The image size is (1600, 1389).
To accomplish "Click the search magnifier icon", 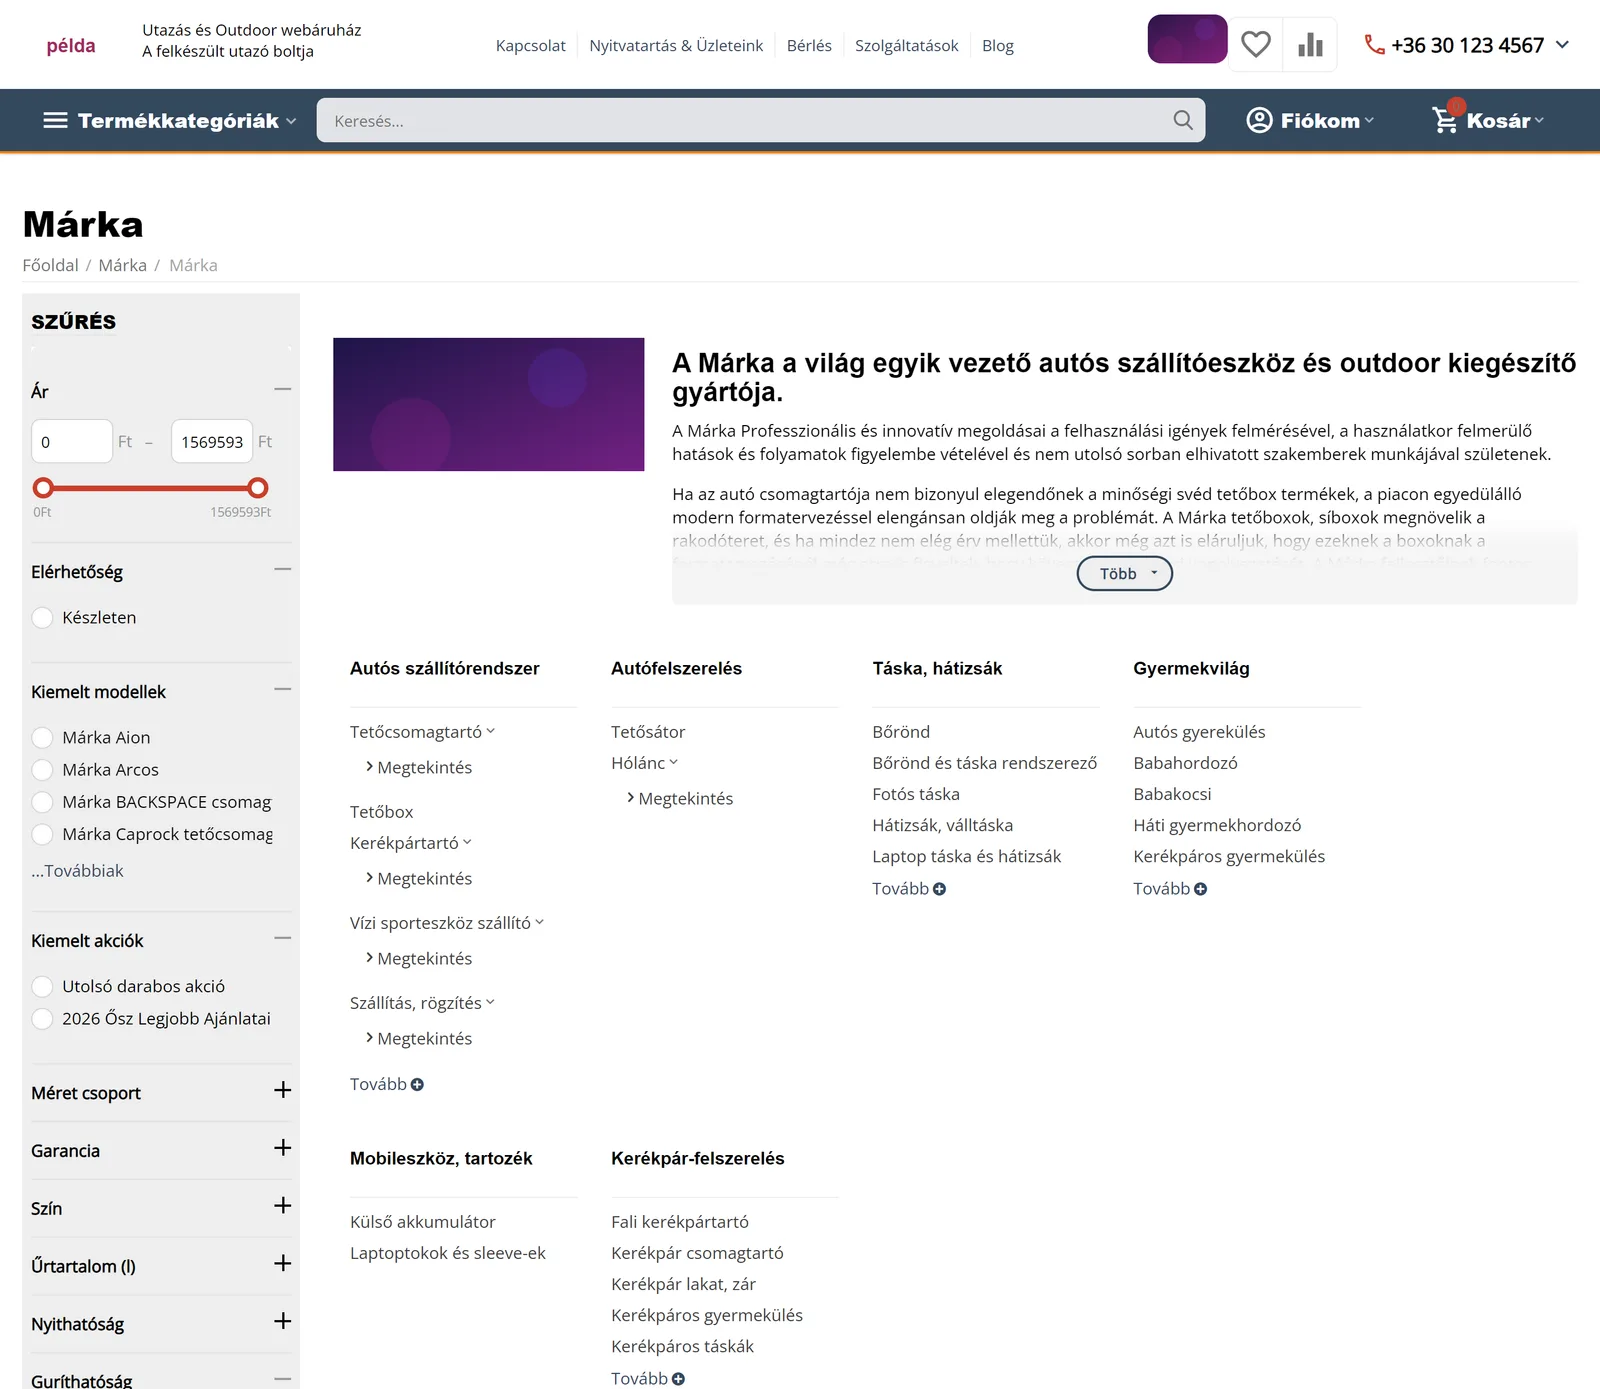I will point(1183,120).
